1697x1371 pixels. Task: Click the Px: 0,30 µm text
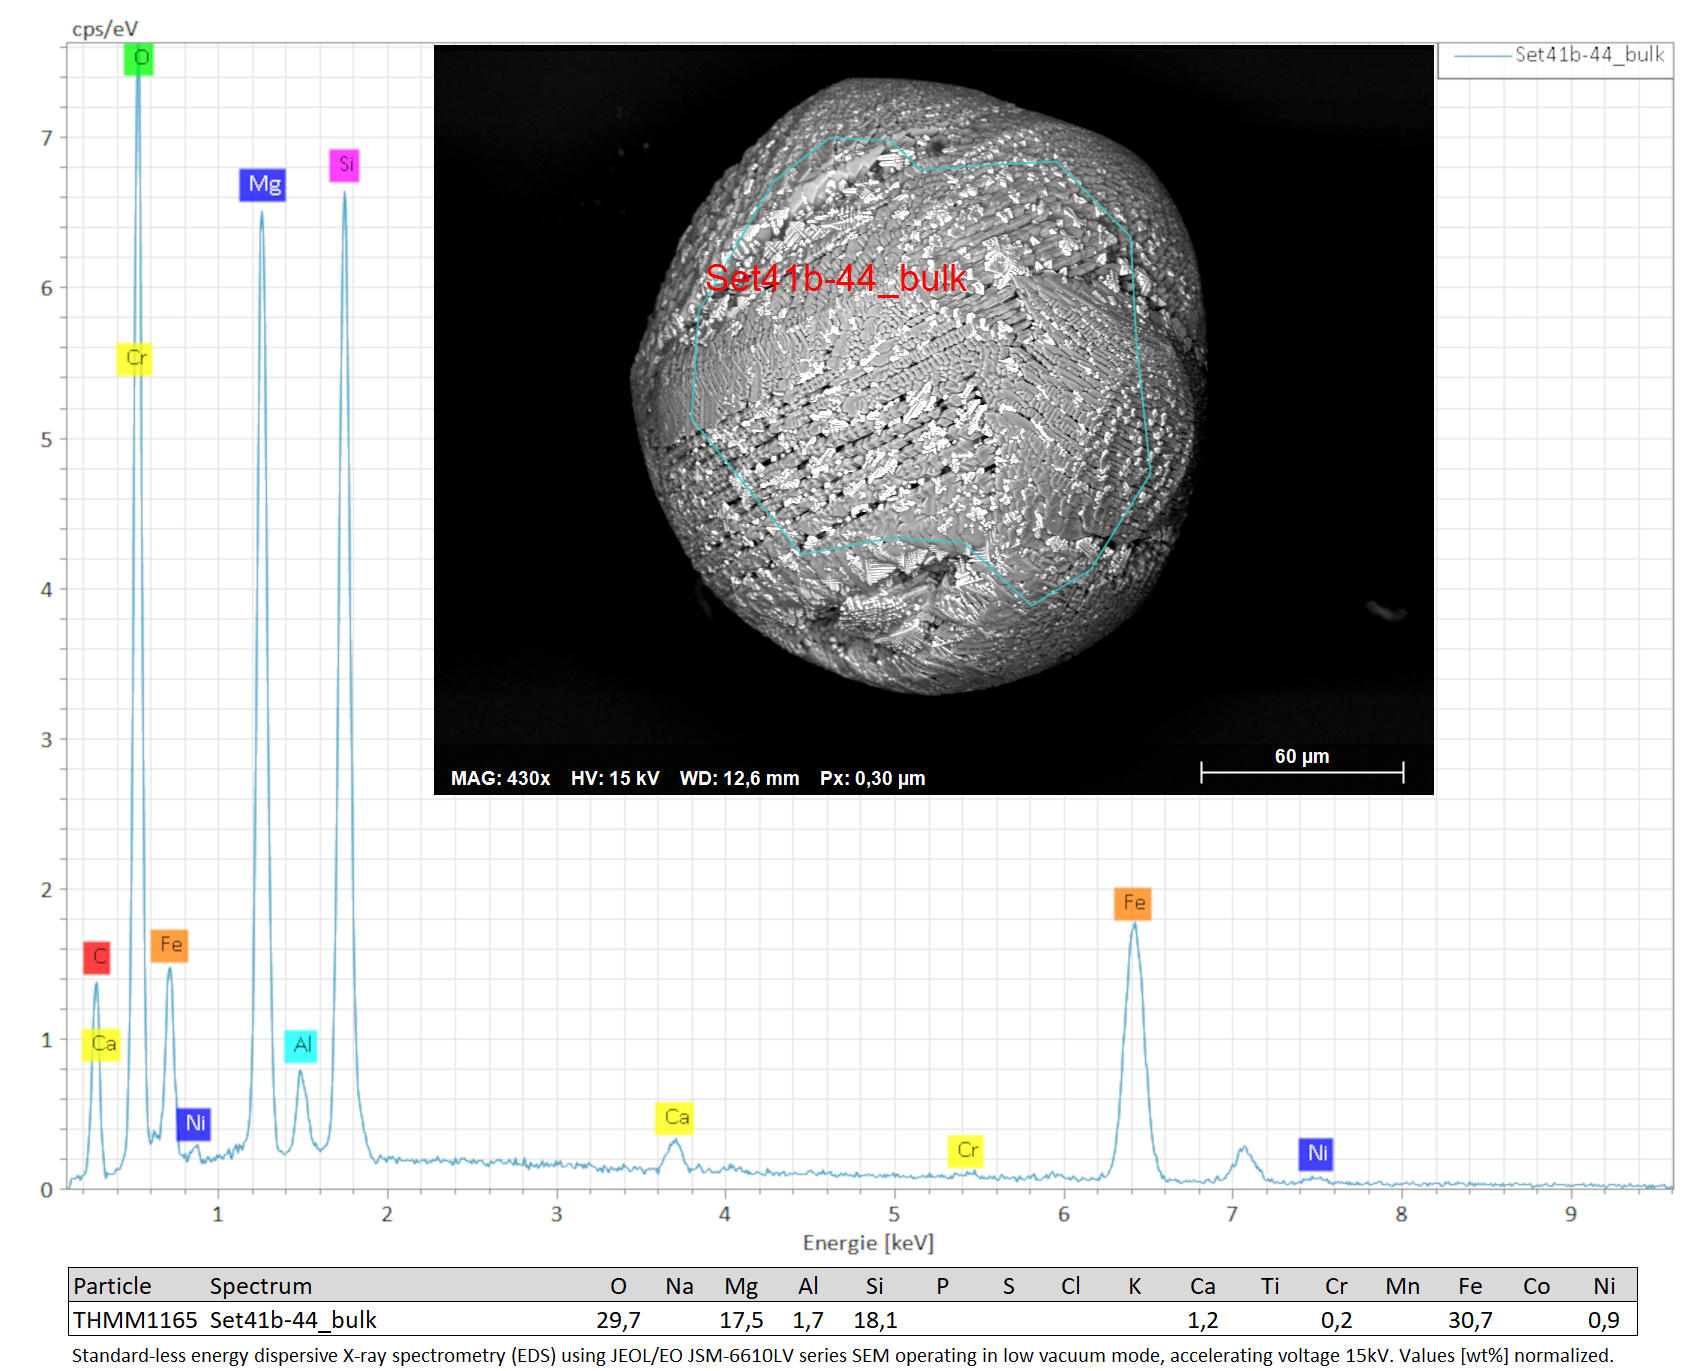(x=873, y=778)
